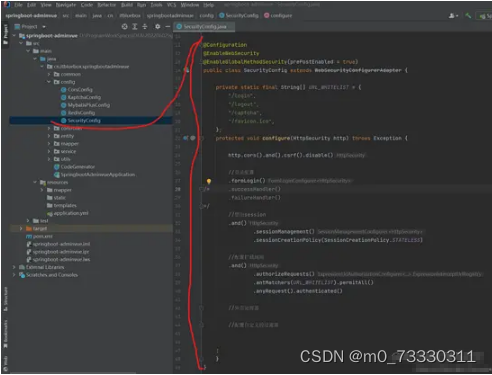Collapse the springboot-adminvue root node

14,35
